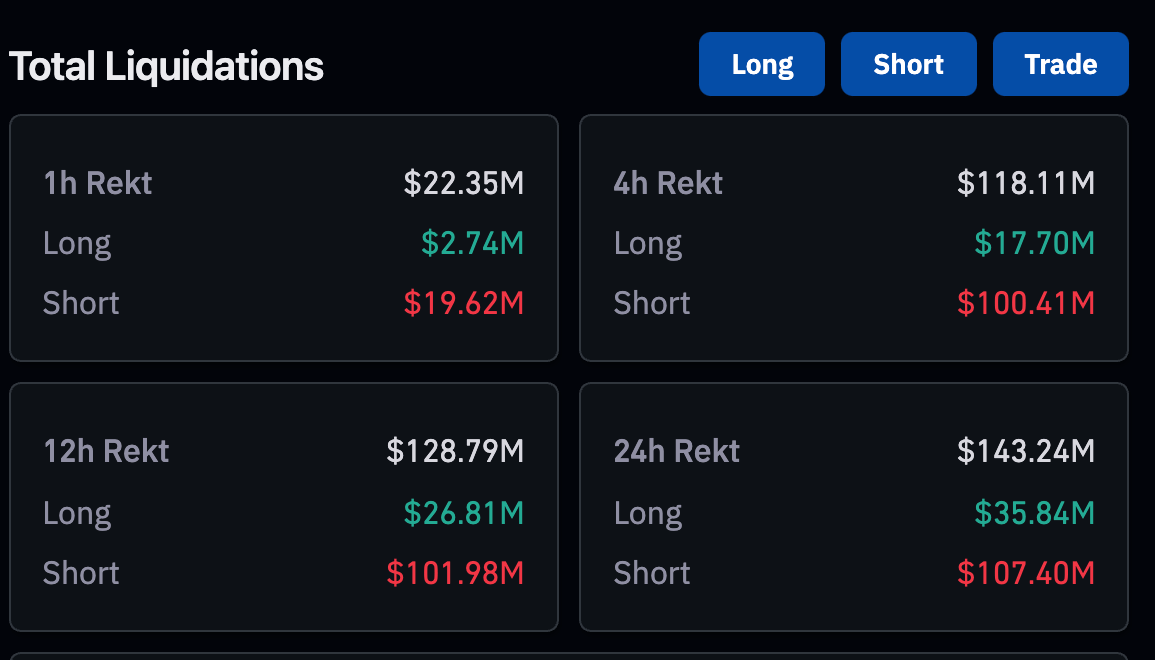
Task: Select the 4h Rekt label
Action: point(668,183)
